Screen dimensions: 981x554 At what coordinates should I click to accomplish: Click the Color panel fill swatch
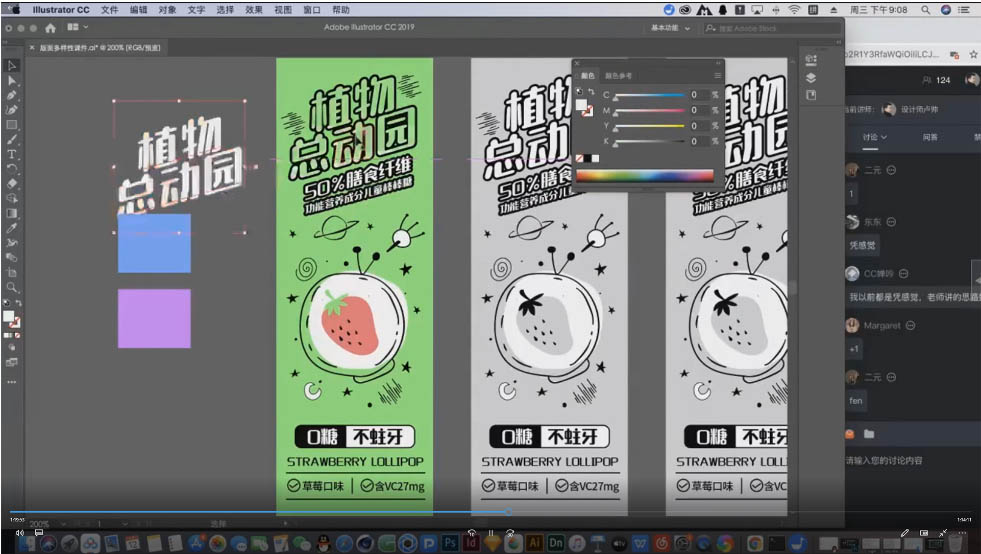pyautogui.click(x=582, y=104)
